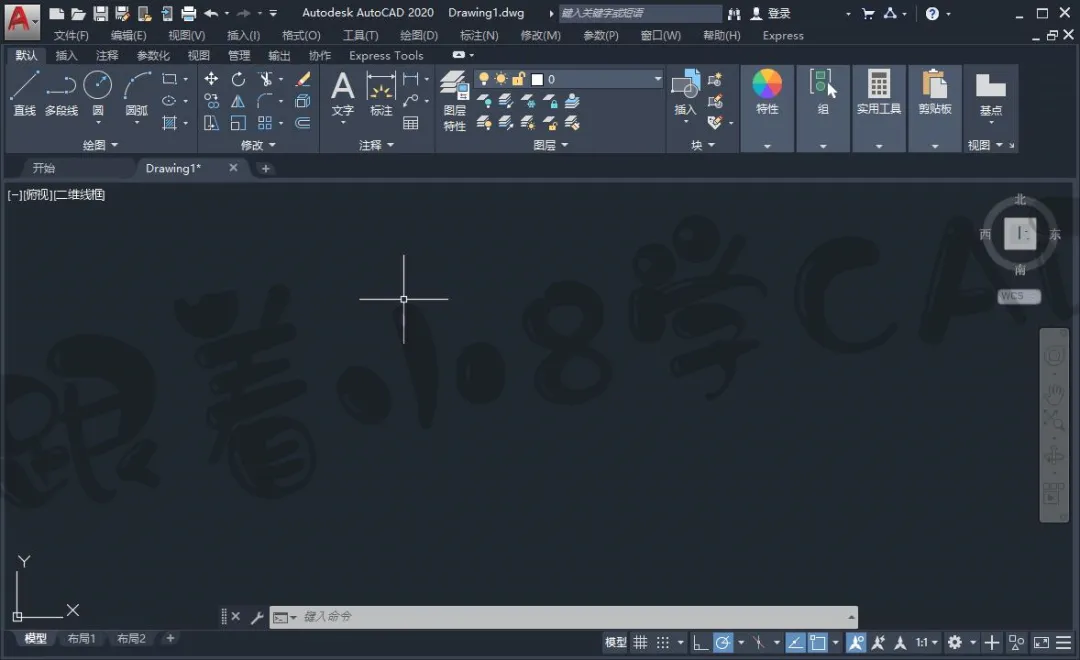Toggle grid display in status bar
The height and width of the screenshot is (660, 1080).
pos(641,643)
